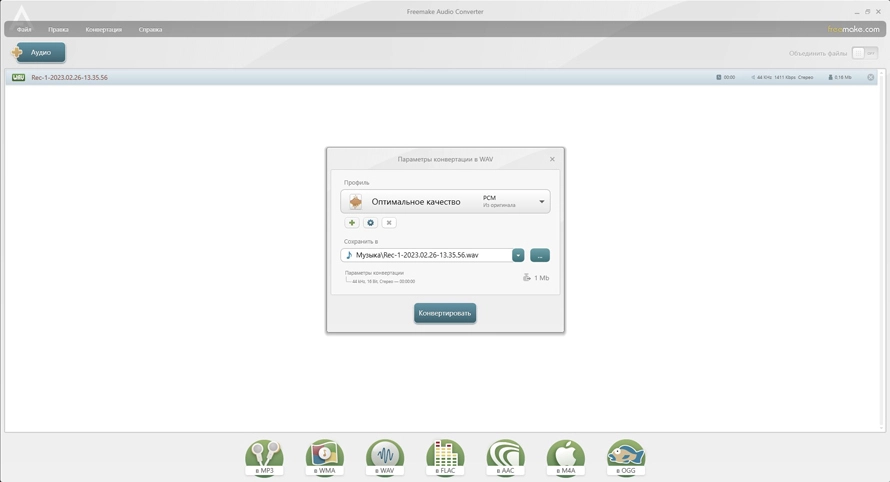Click the WAV badge on Rec-1 row
The height and width of the screenshot is (482, 890).
(18, 77)
